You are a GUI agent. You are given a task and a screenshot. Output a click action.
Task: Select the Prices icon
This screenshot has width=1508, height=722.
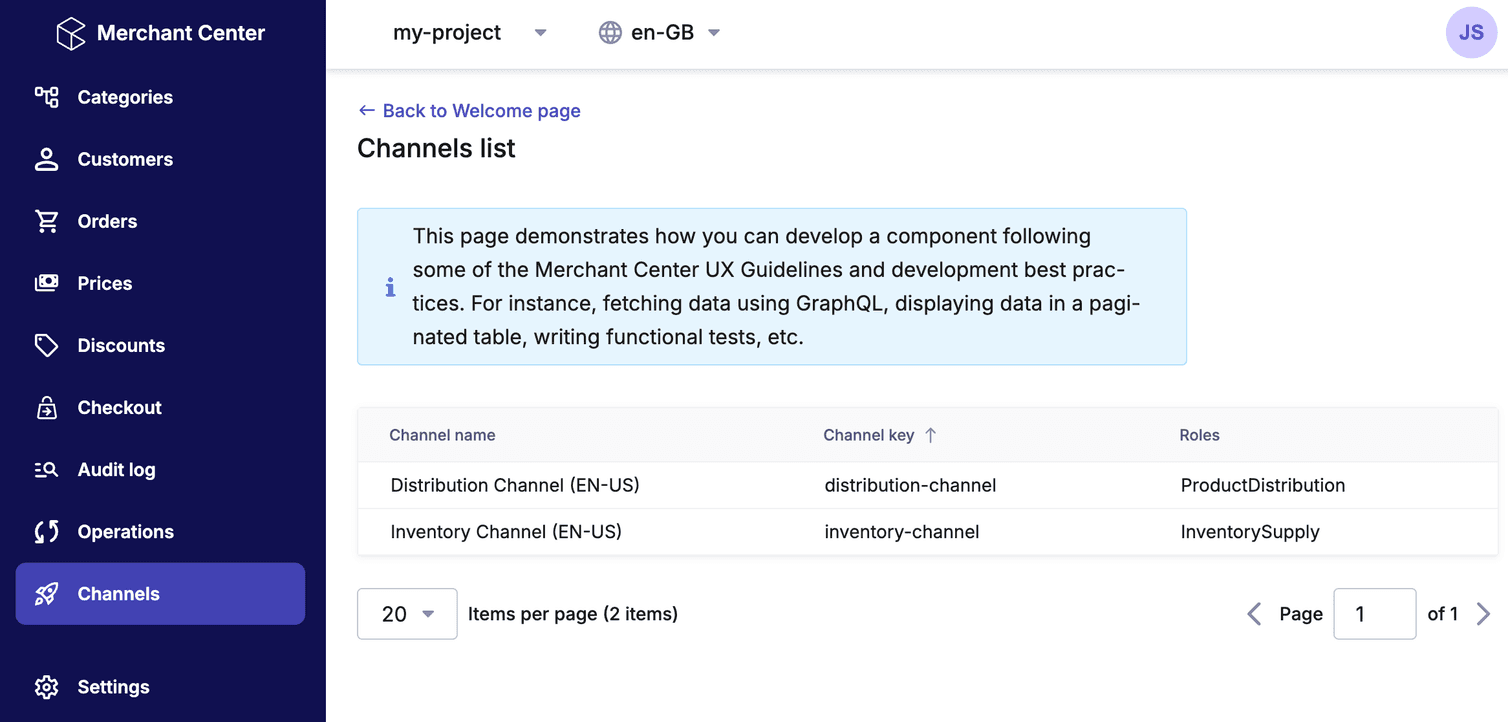point(46,283)
